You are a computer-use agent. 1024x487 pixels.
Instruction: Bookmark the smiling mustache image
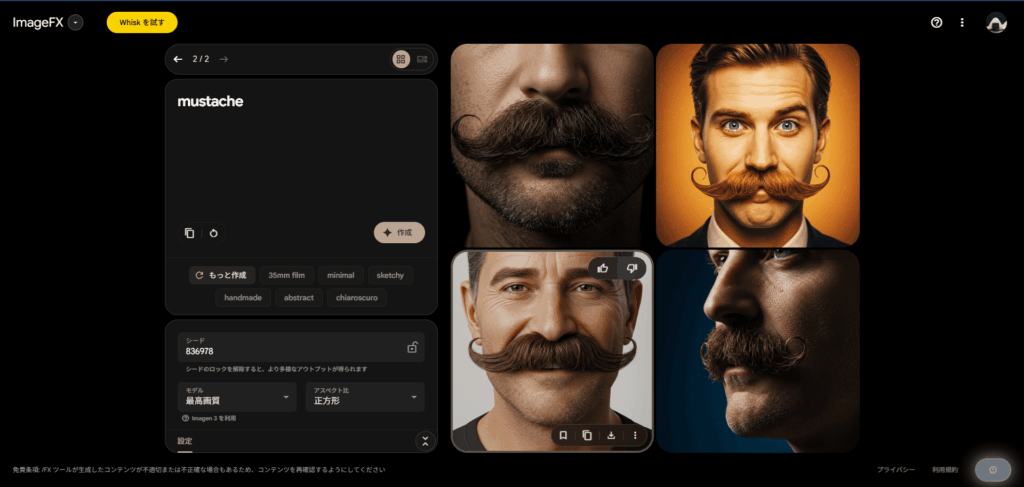tap(563, 435)
